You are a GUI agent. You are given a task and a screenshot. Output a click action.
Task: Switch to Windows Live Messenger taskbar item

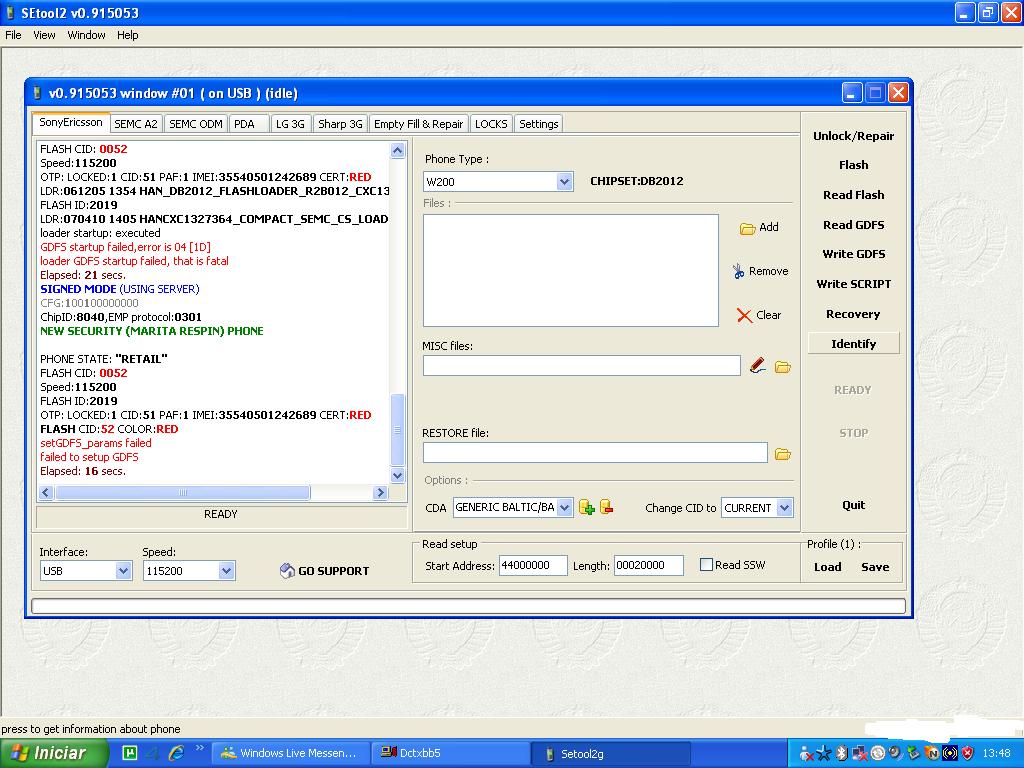pos(291,753)
